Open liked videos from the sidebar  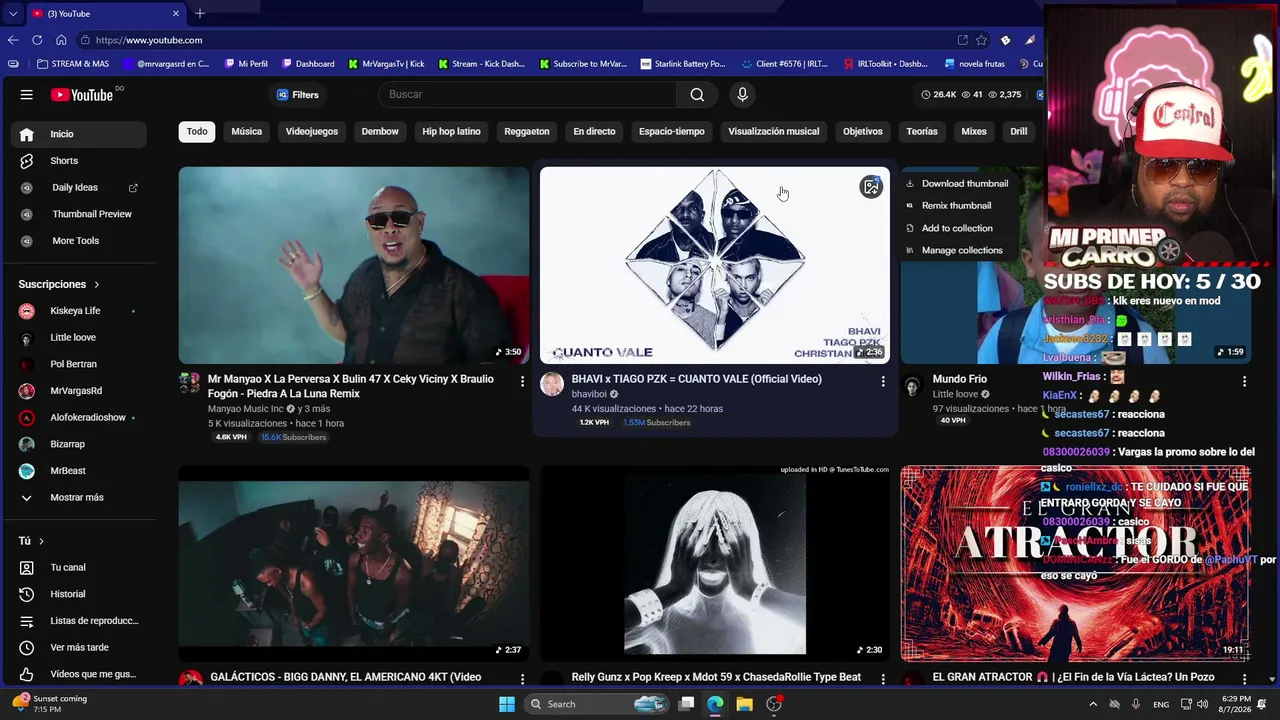79,674
